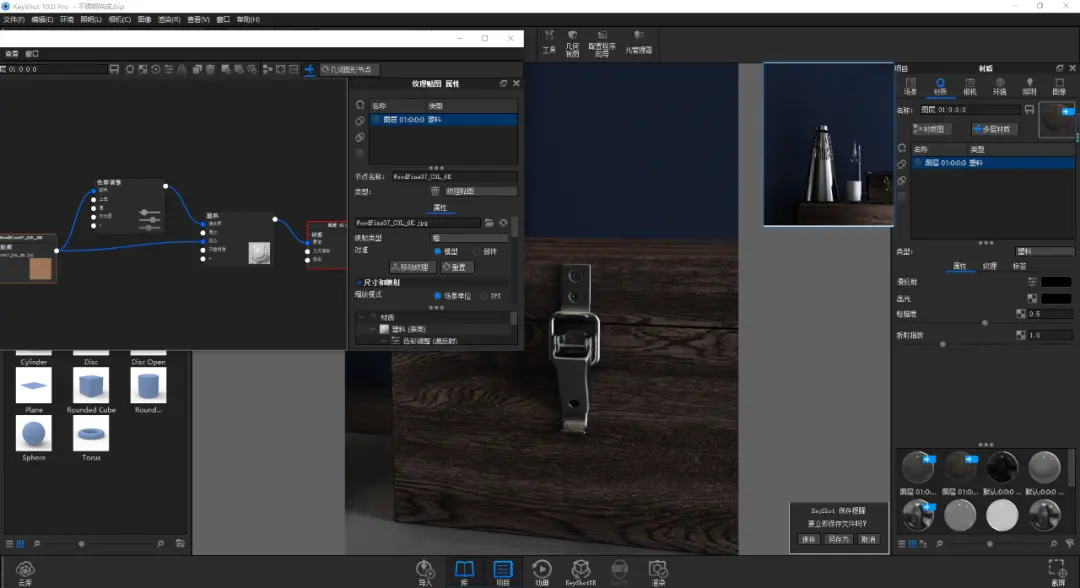Open the 云库 cloud library icon

pos(25,571)
